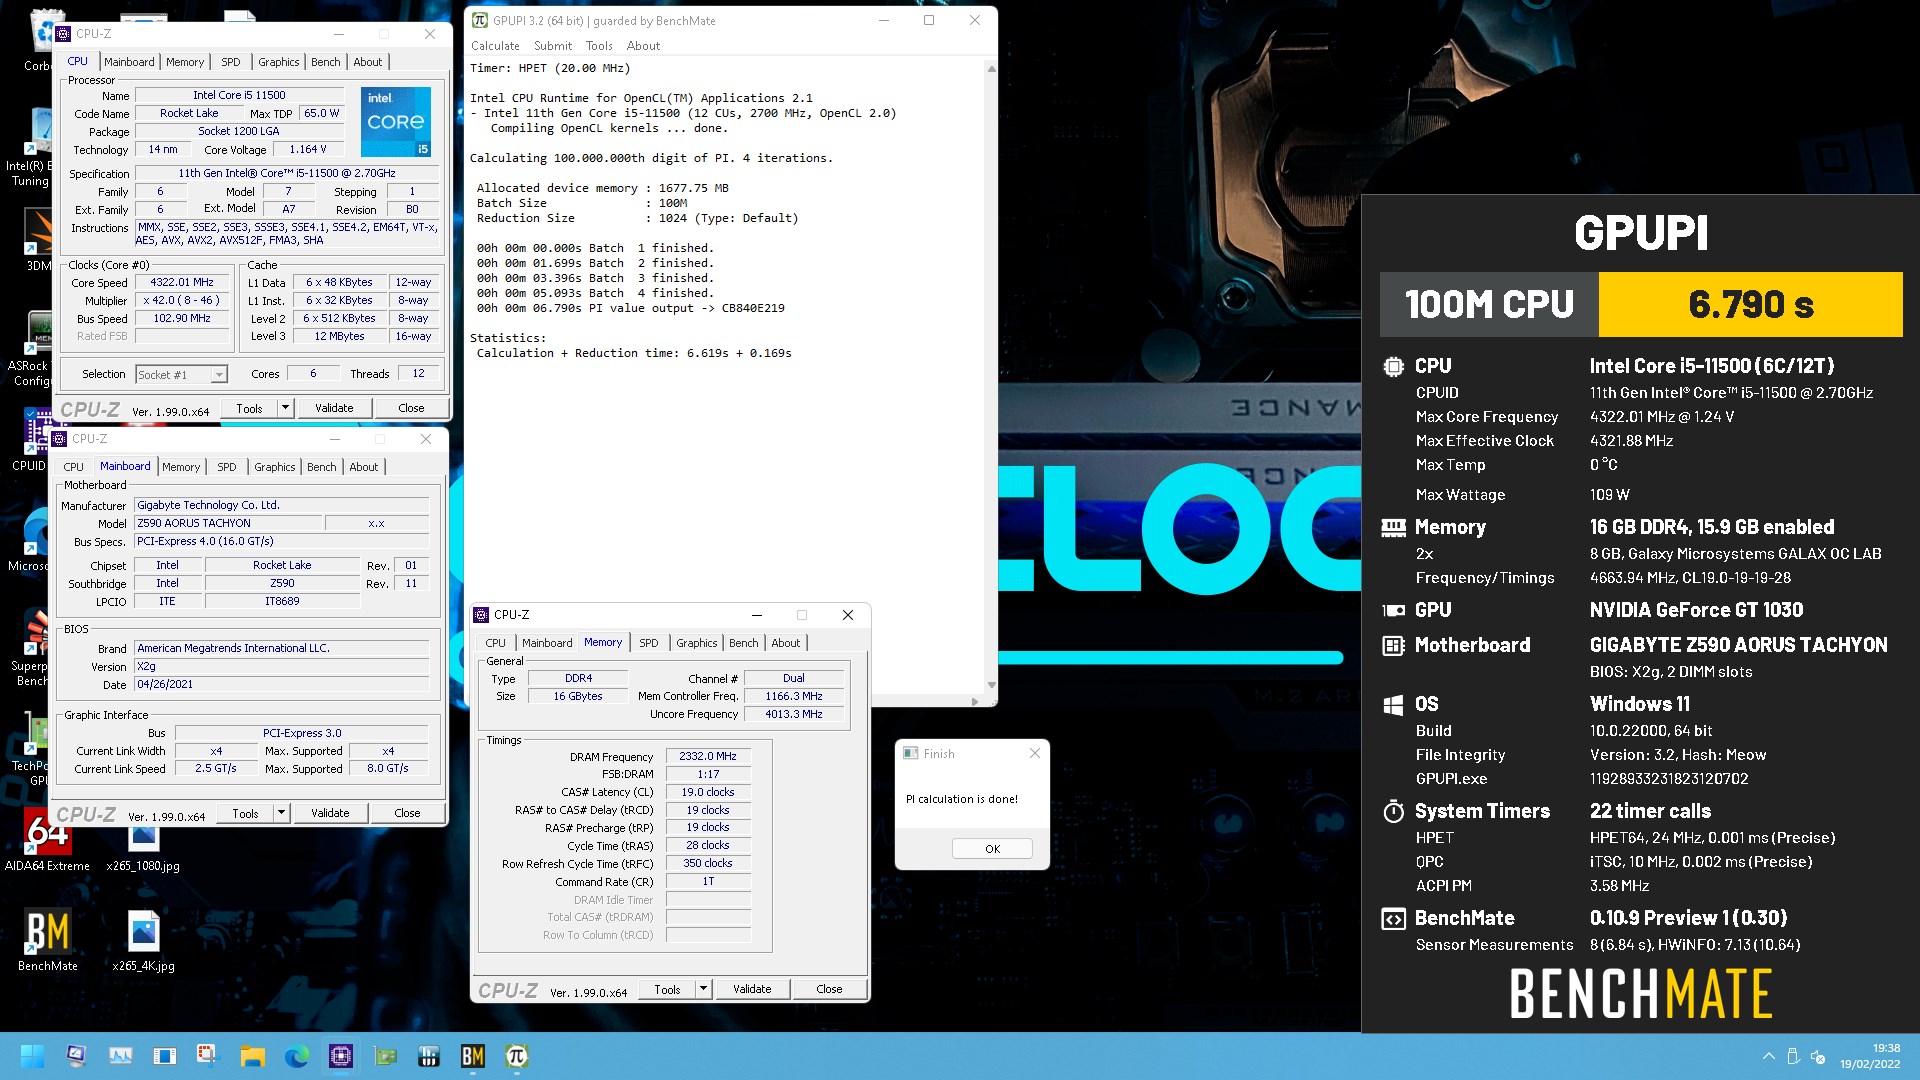The image size is (1920, 1080).
Task: Click the blue-white window taskbar icon
Action: point(165,1056)
